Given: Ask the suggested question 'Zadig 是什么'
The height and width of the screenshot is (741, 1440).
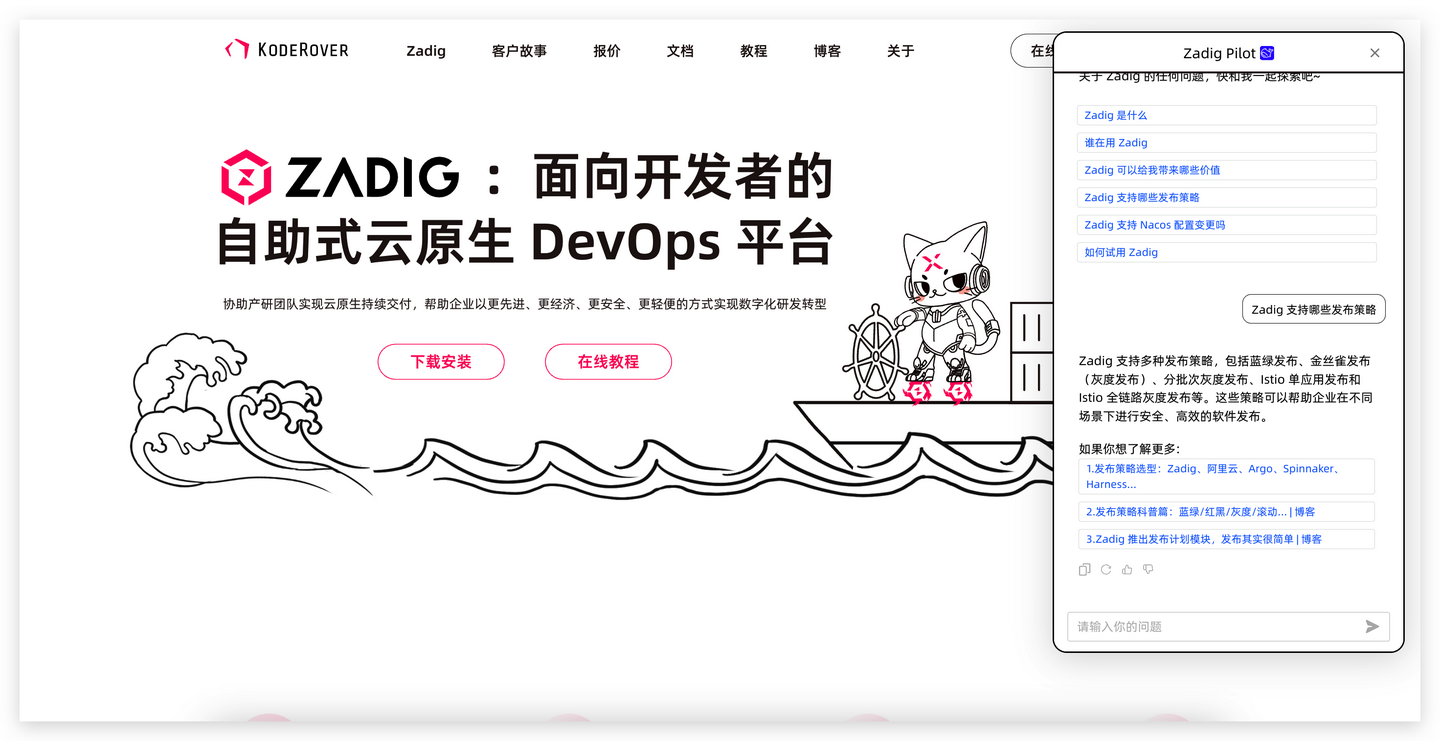Looking at the screenshot, I should 1226,115.
